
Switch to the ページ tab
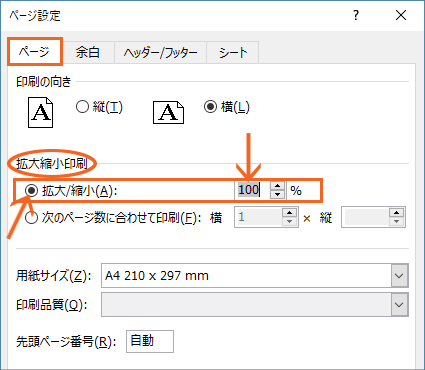pos(35,52)
